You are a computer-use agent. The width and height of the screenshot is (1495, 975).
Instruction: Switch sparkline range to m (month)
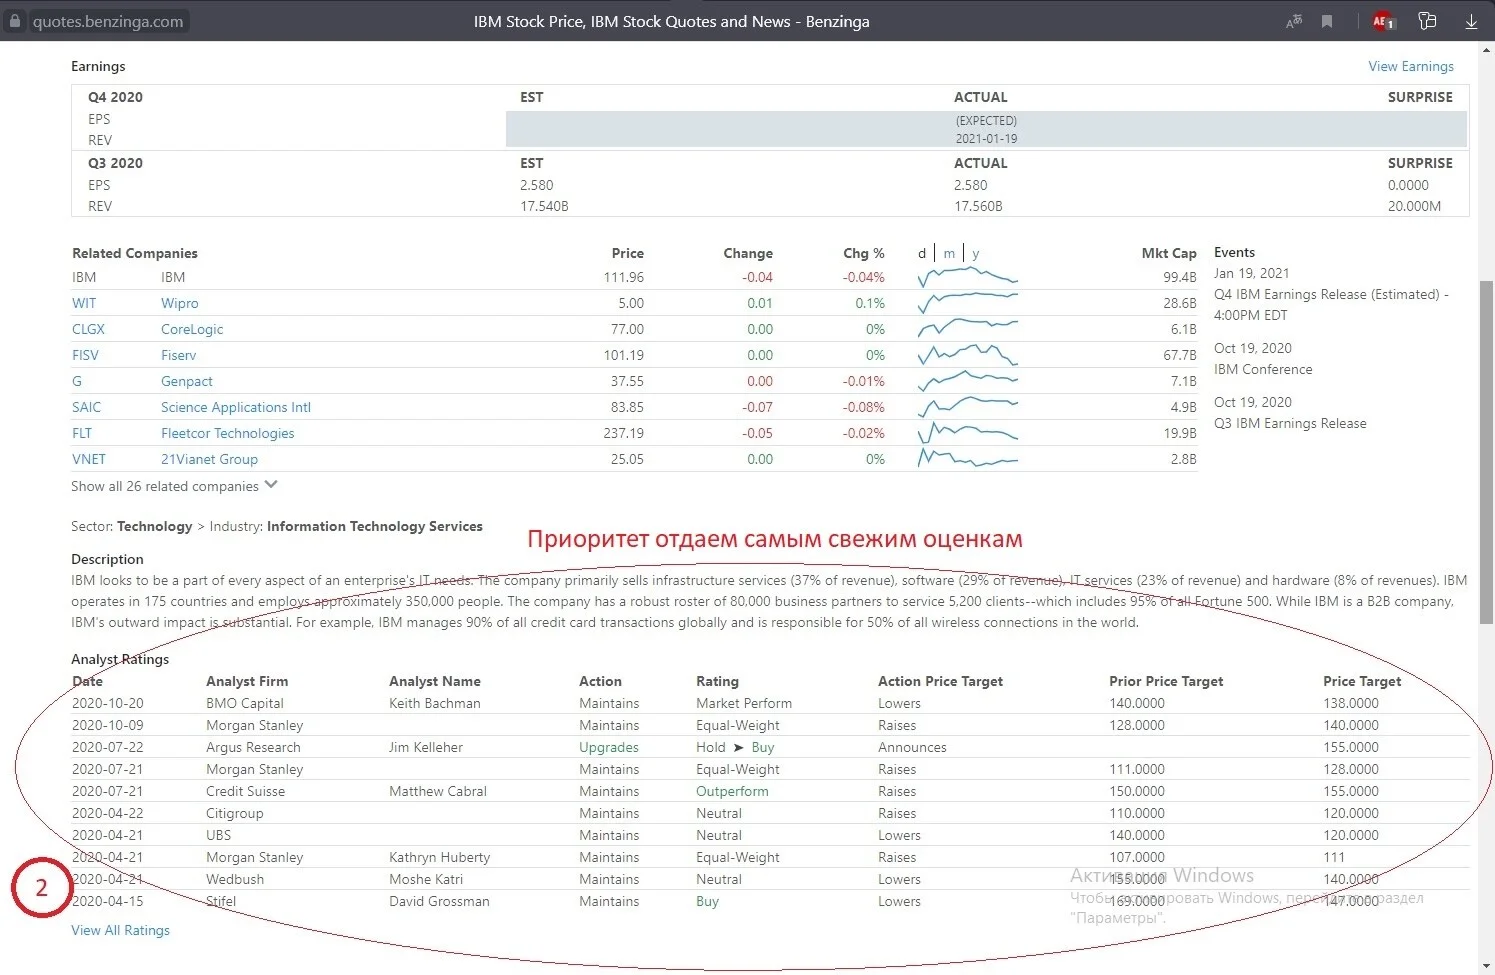pos(949,253)
